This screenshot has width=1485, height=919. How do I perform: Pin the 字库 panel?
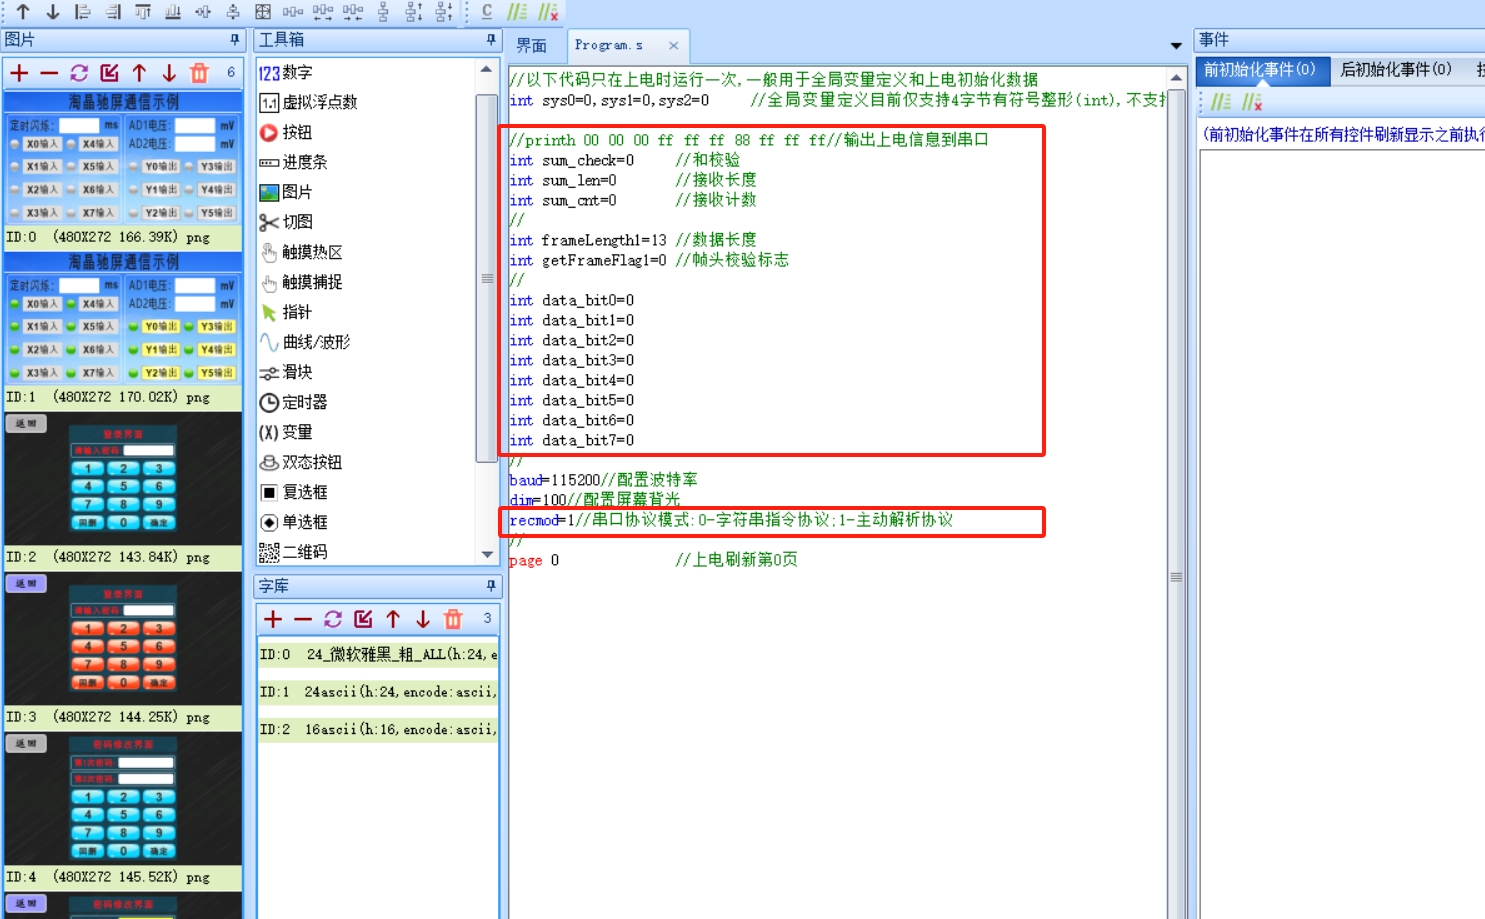[491, 586]
